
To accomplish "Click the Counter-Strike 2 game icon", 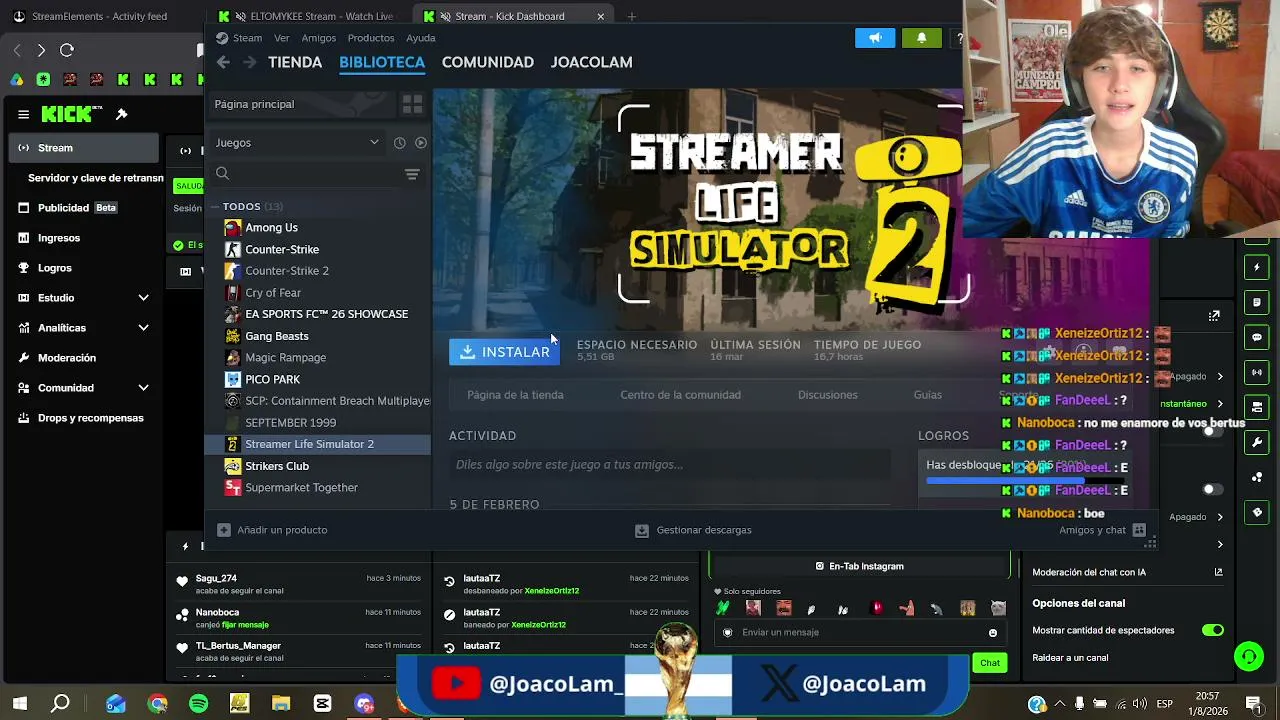I will [x=233, y=271].
